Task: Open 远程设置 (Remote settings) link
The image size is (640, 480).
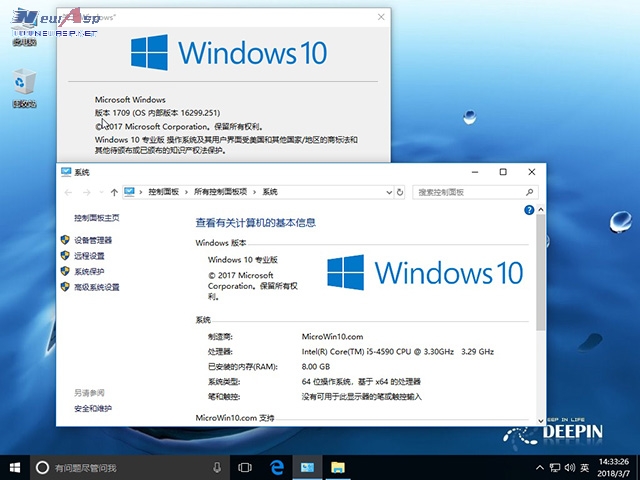Action: tap(88, 256)
